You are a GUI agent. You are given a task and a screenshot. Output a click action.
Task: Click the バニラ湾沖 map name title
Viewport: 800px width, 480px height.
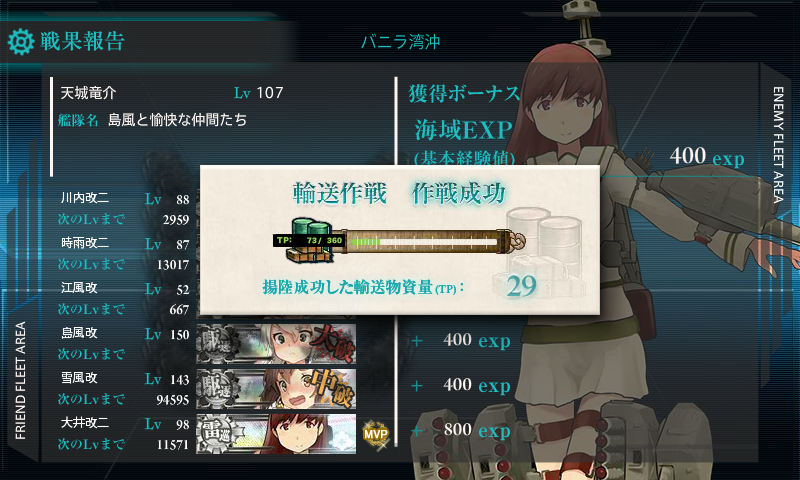(401, 41)
